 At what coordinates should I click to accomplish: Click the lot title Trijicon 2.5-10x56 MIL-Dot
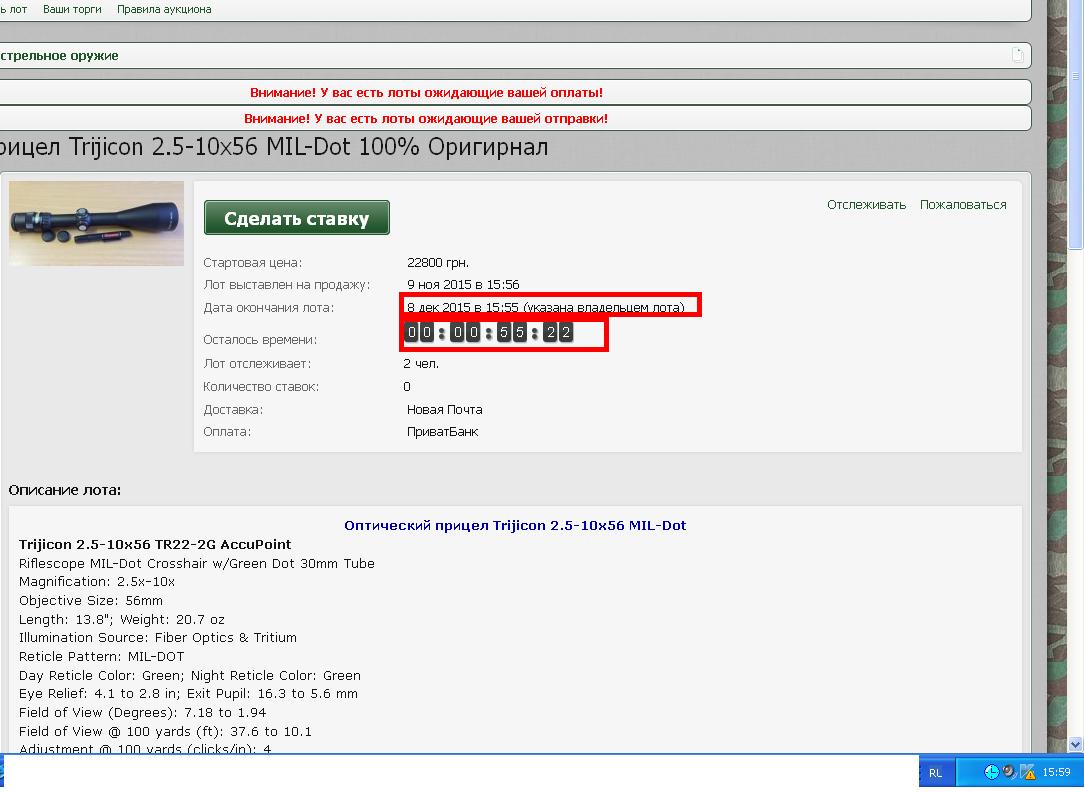pyautogui.click(x=274, y=147)
